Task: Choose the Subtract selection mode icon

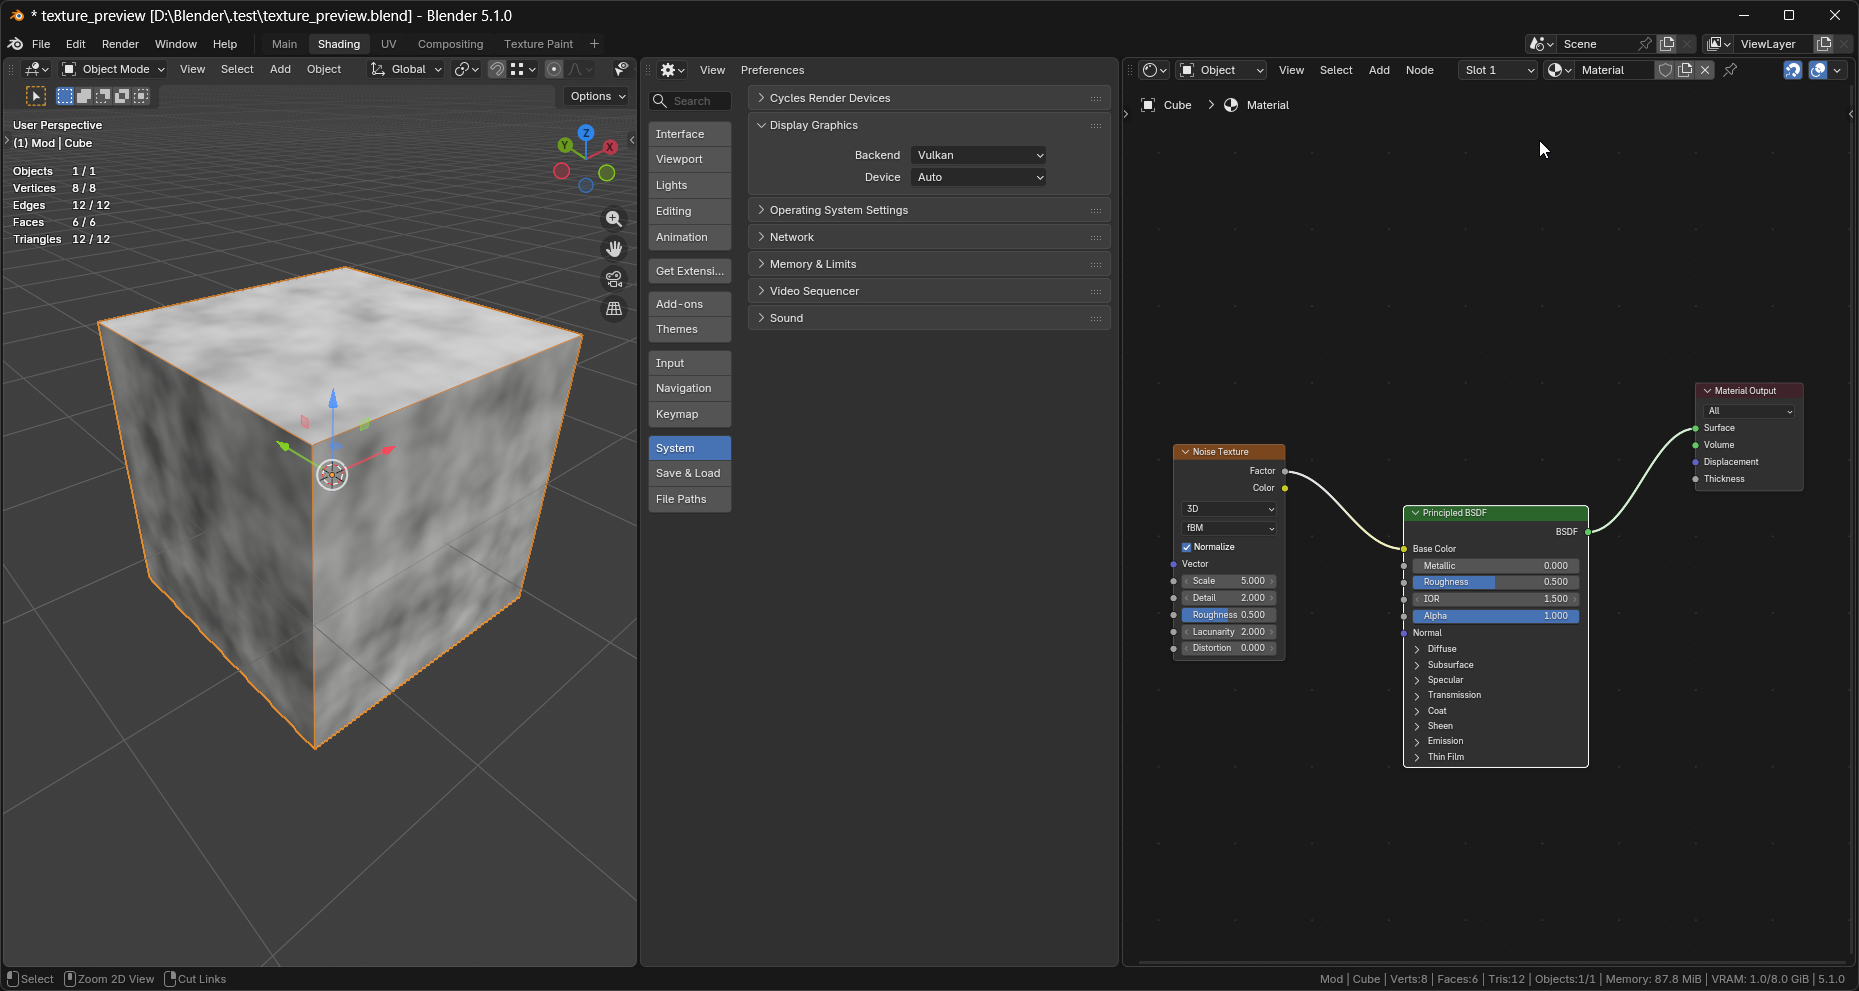Action: tap(103, 96)
